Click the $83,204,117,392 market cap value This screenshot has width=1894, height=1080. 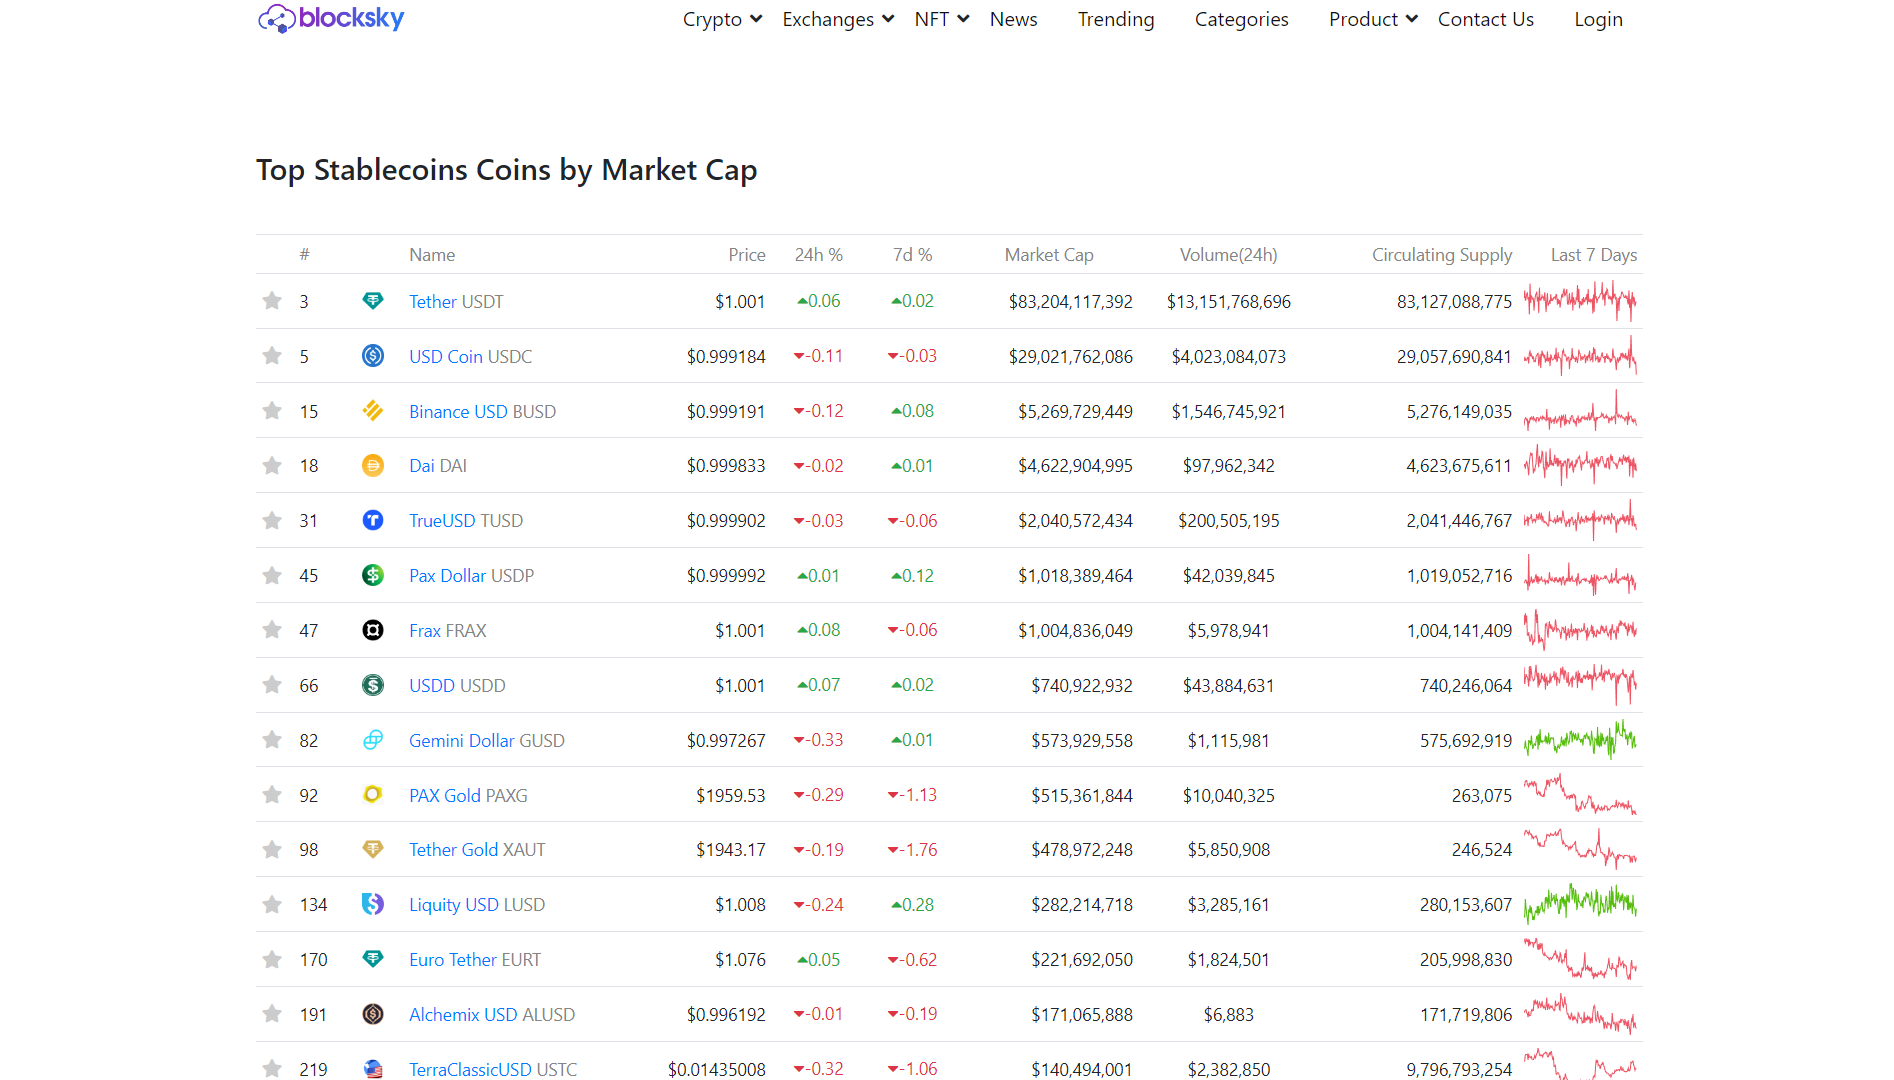[x=1070, y=301]
